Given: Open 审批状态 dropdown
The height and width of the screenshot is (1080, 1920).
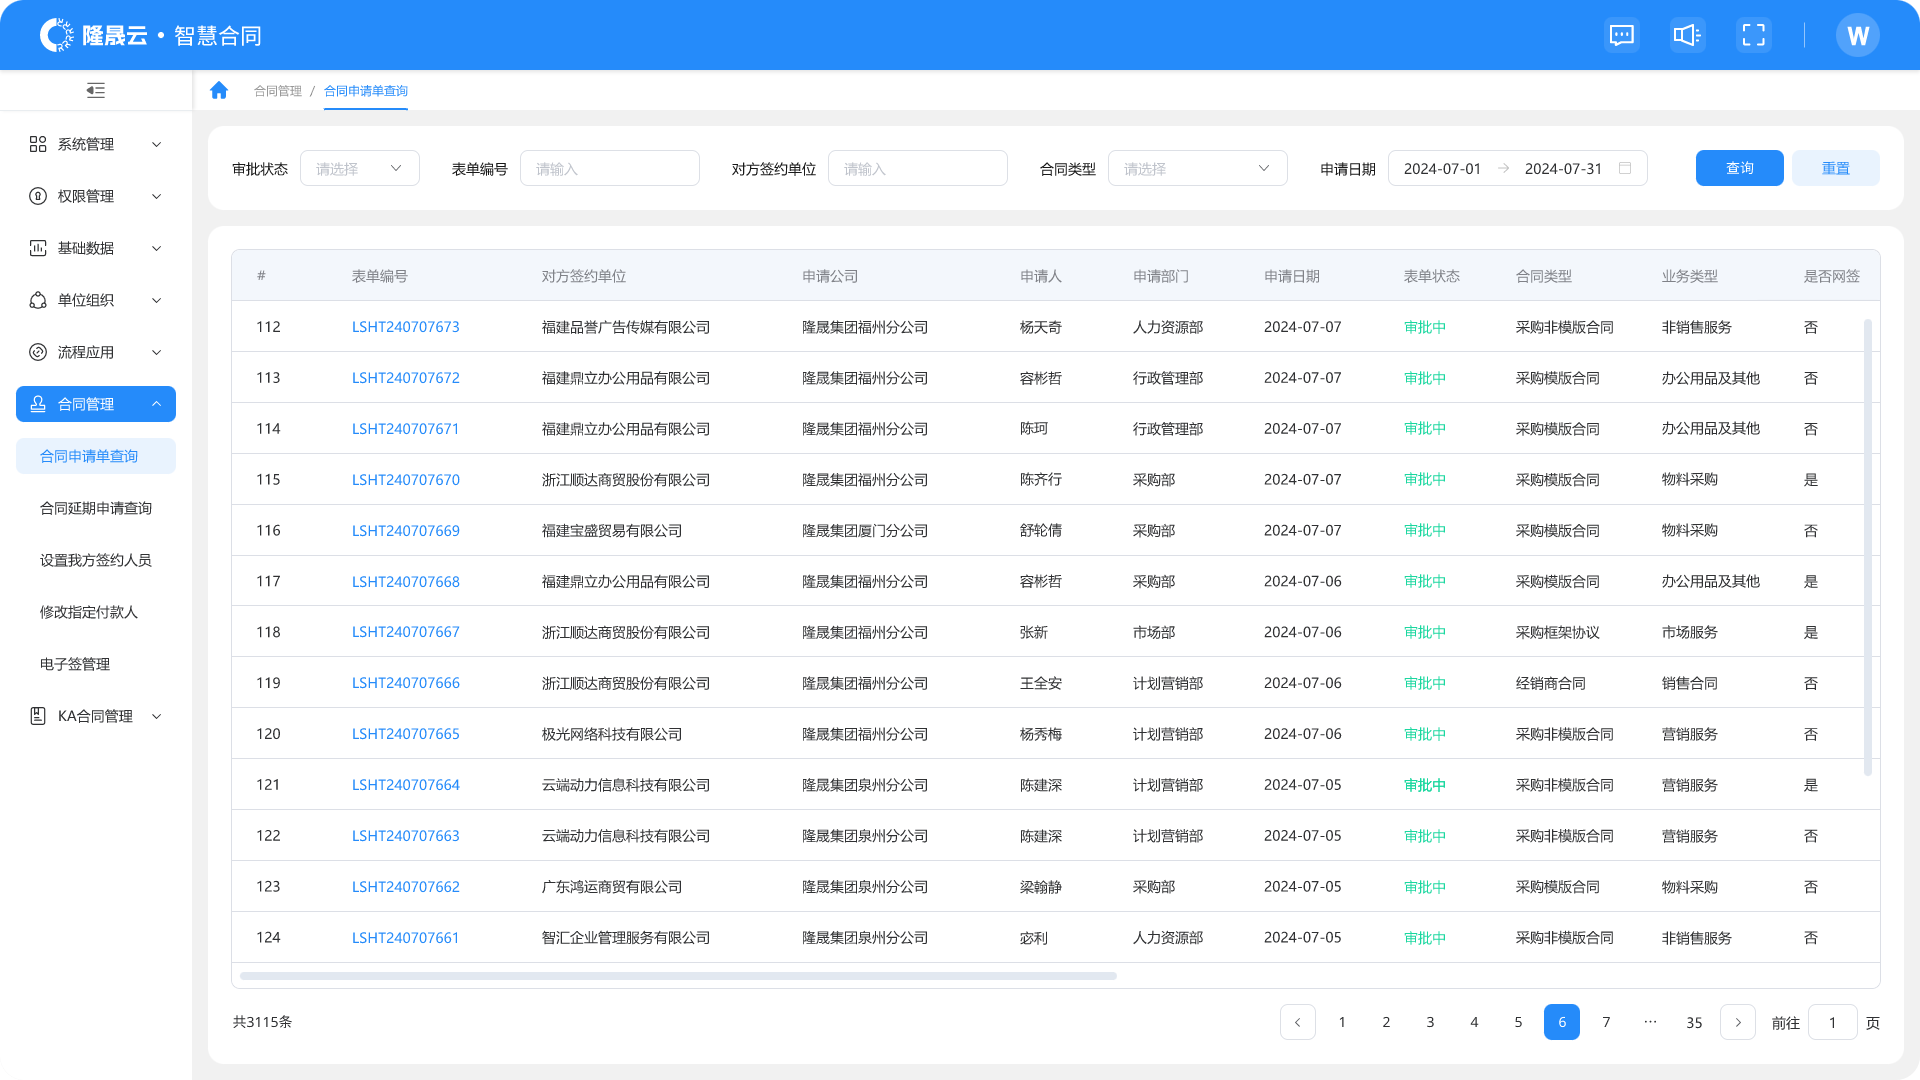Looking at the screenshot, I should point(360,168).
